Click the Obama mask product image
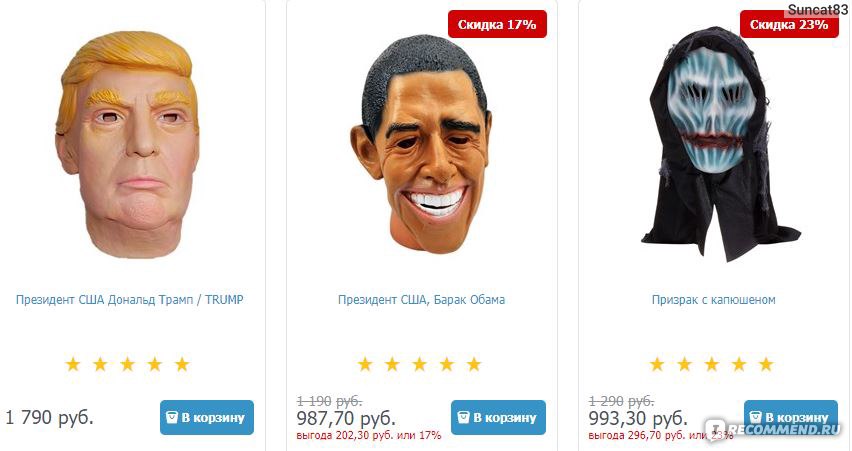852x451 pixels. click(x=421, y=144)
